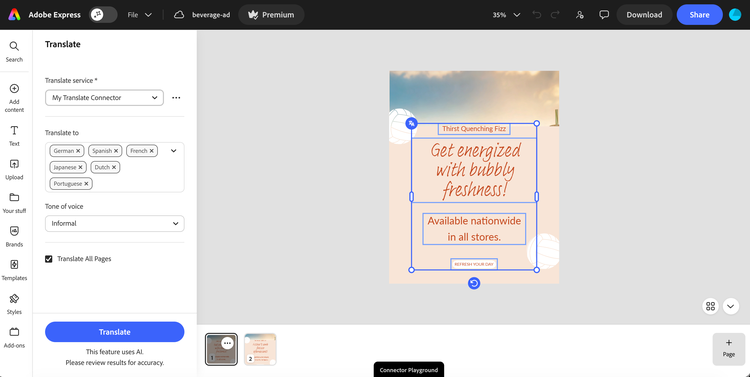Click the invite collaborators icon

point(580,15)
